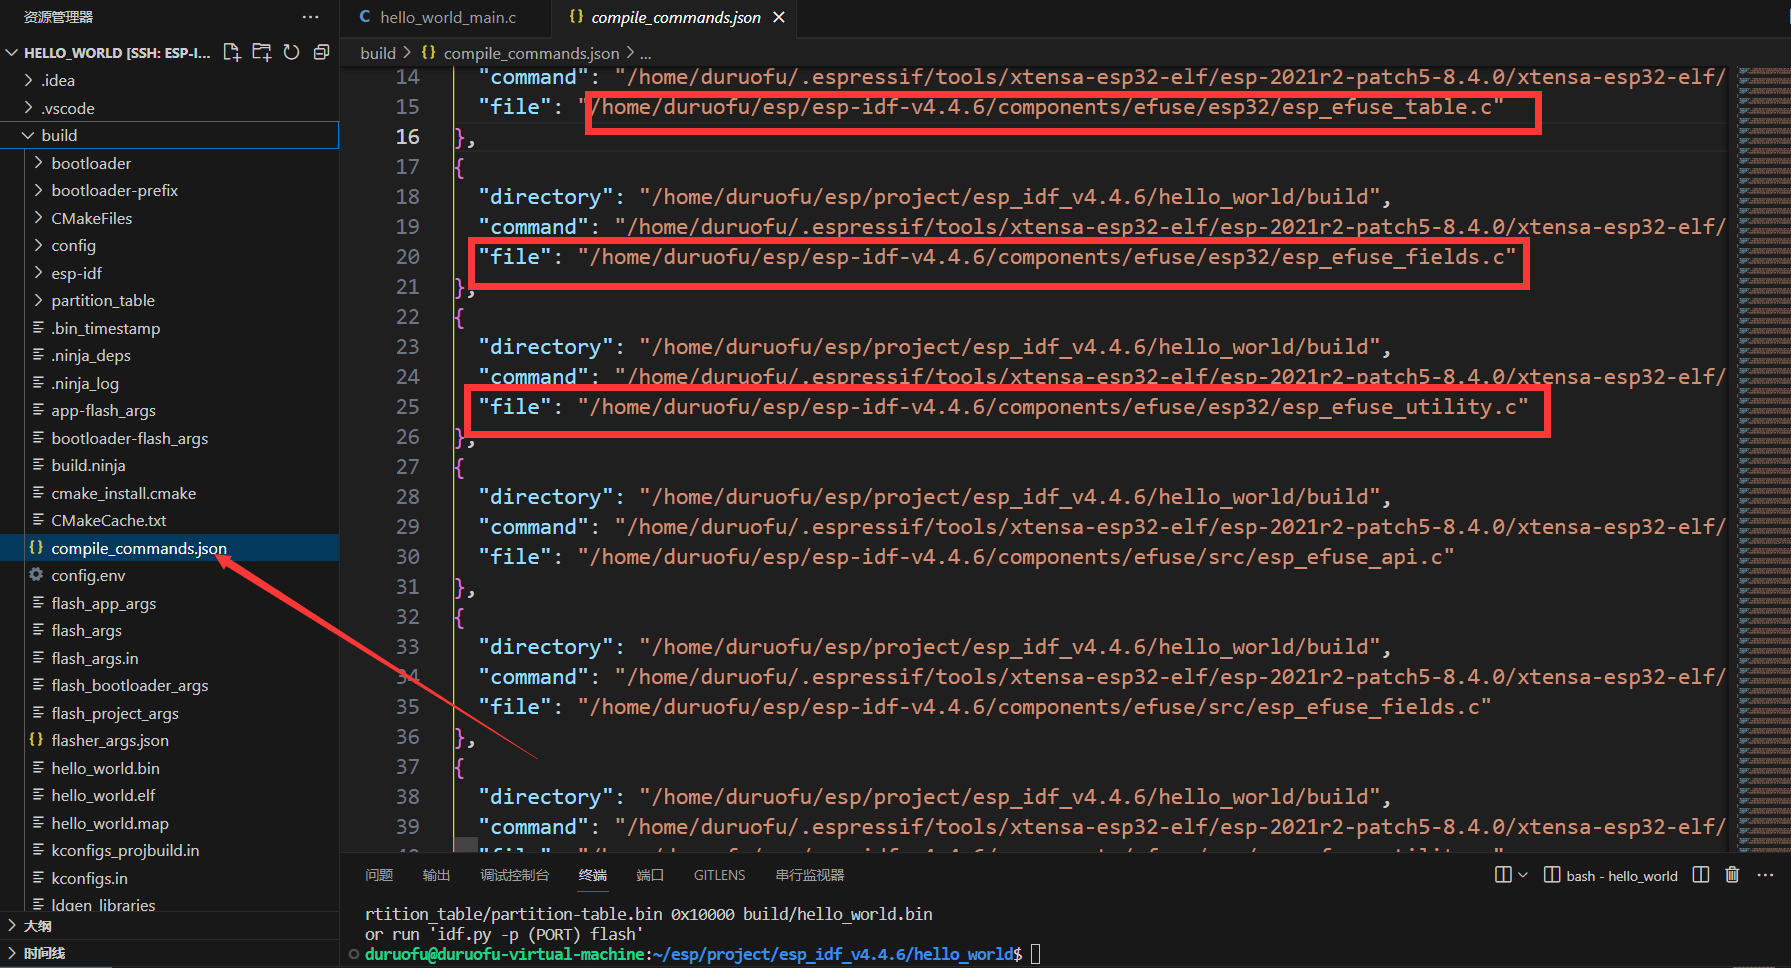Open flasher_args.json in the file tree
This screenshot has height=968, width=1791.
pos(110,740)
